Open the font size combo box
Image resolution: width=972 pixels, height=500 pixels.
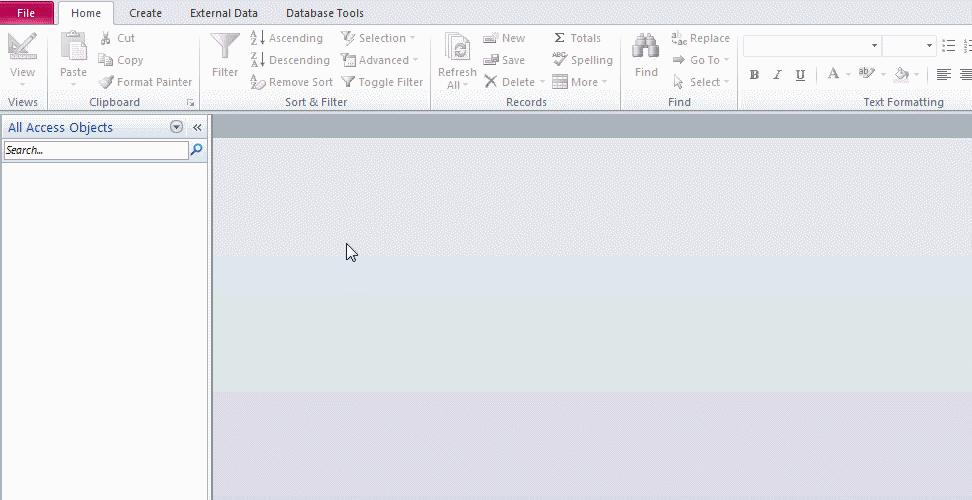(909, 46)
